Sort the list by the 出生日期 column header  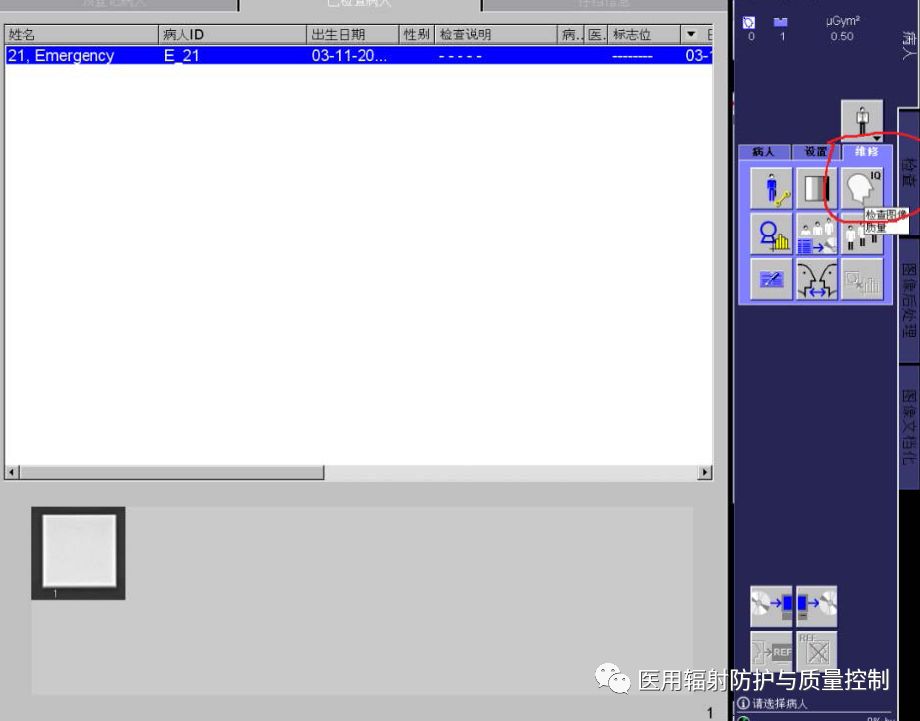point(353,35)
